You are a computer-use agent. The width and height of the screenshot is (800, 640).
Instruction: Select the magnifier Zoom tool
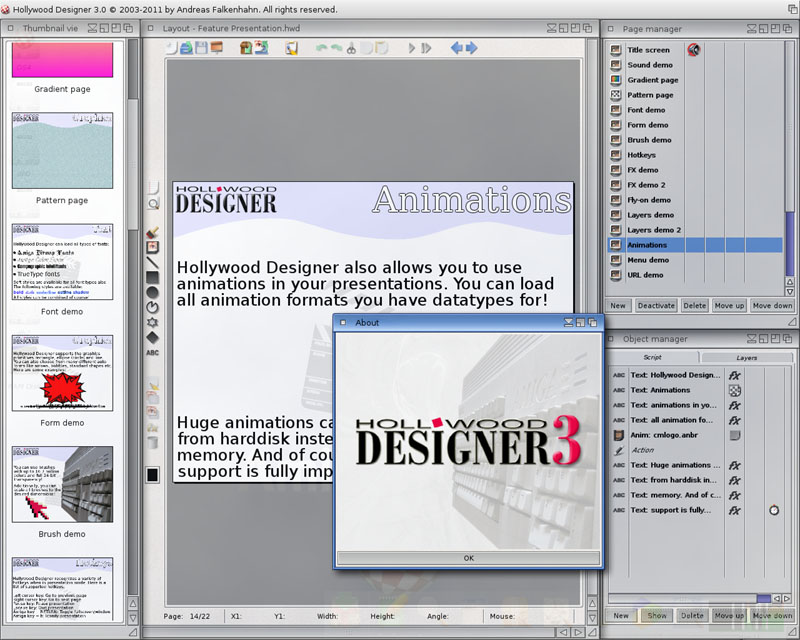coord(153,204)
